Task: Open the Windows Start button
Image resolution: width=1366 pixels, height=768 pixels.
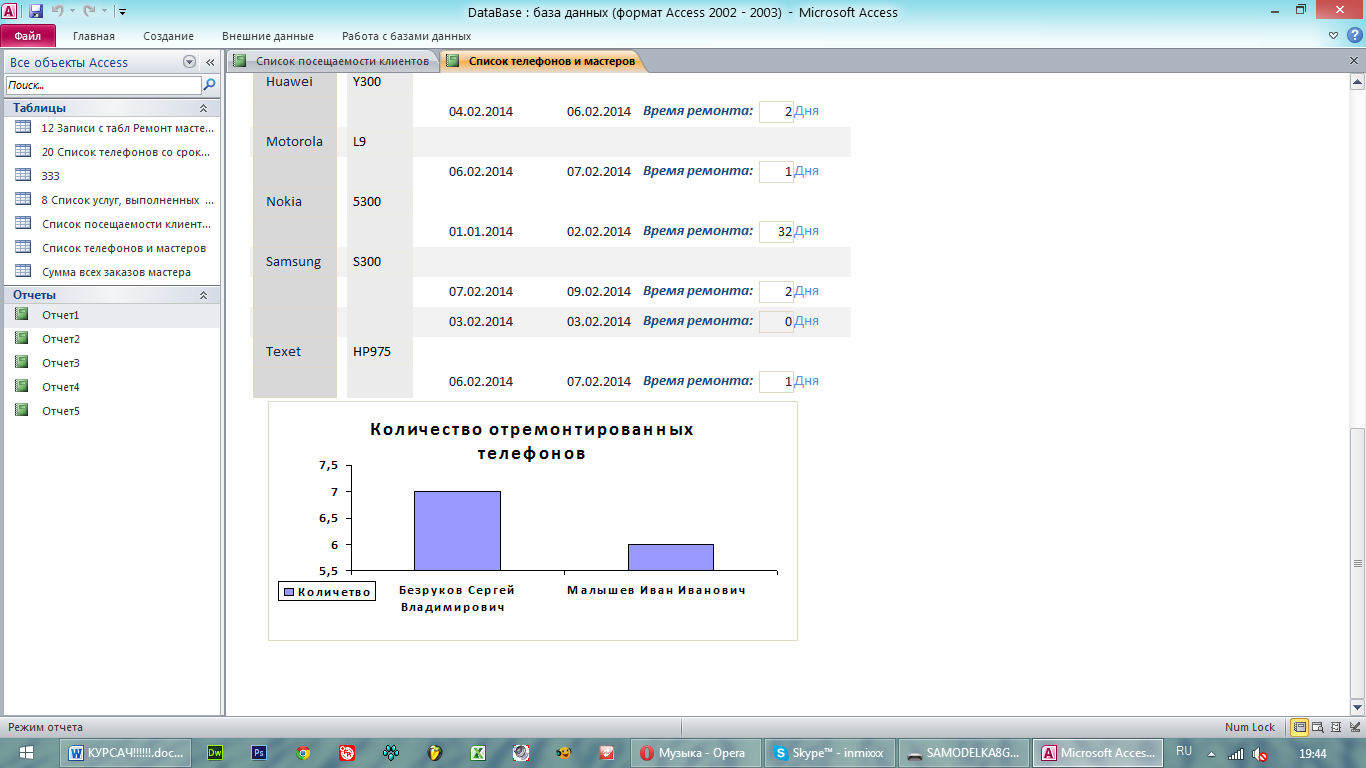Action: tap(27, 753)
